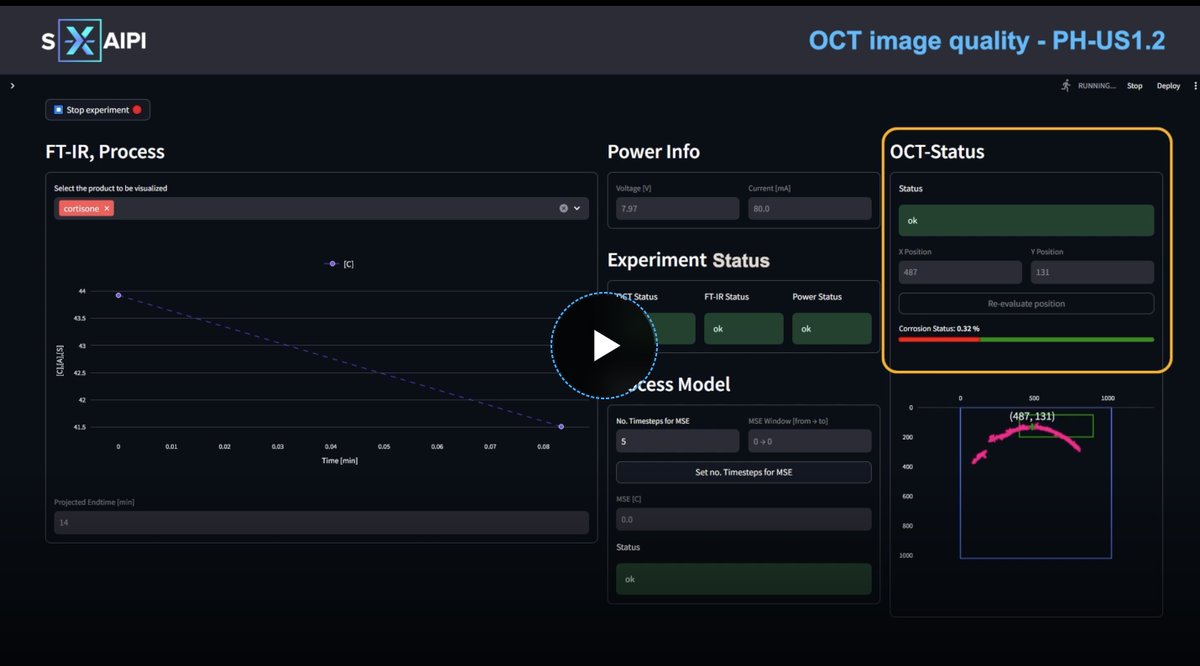Click the Re-evaluate position button
The width and height of the screenshot is (1200, 666).
1026,303
